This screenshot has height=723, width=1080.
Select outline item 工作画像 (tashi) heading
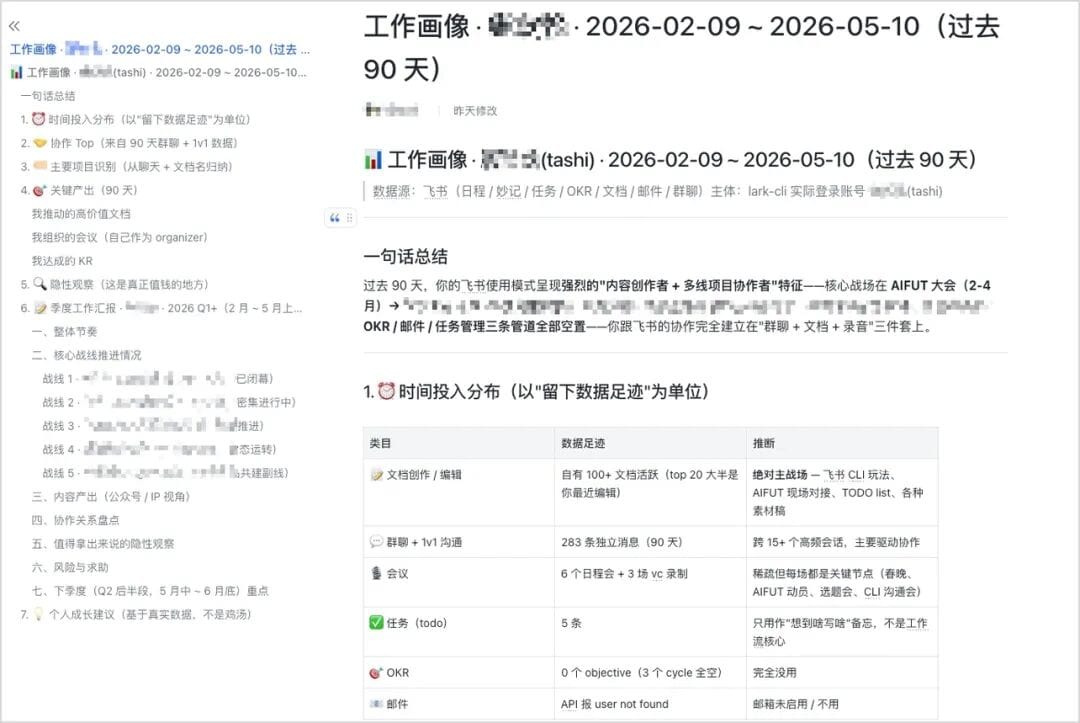coord(158,72)
